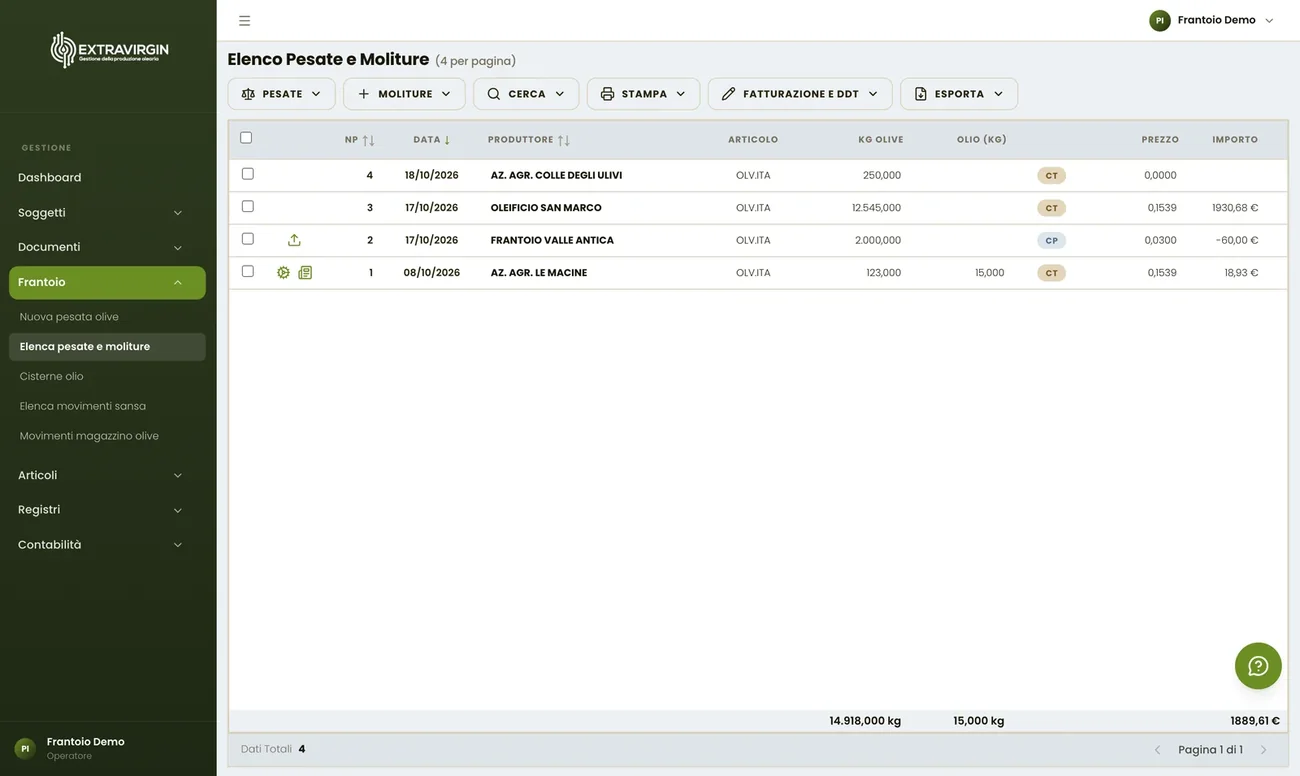This screenshot has height=776, width=1300.
Task: Expand the Contabilità sidebar section
Action: pos(107,545)
